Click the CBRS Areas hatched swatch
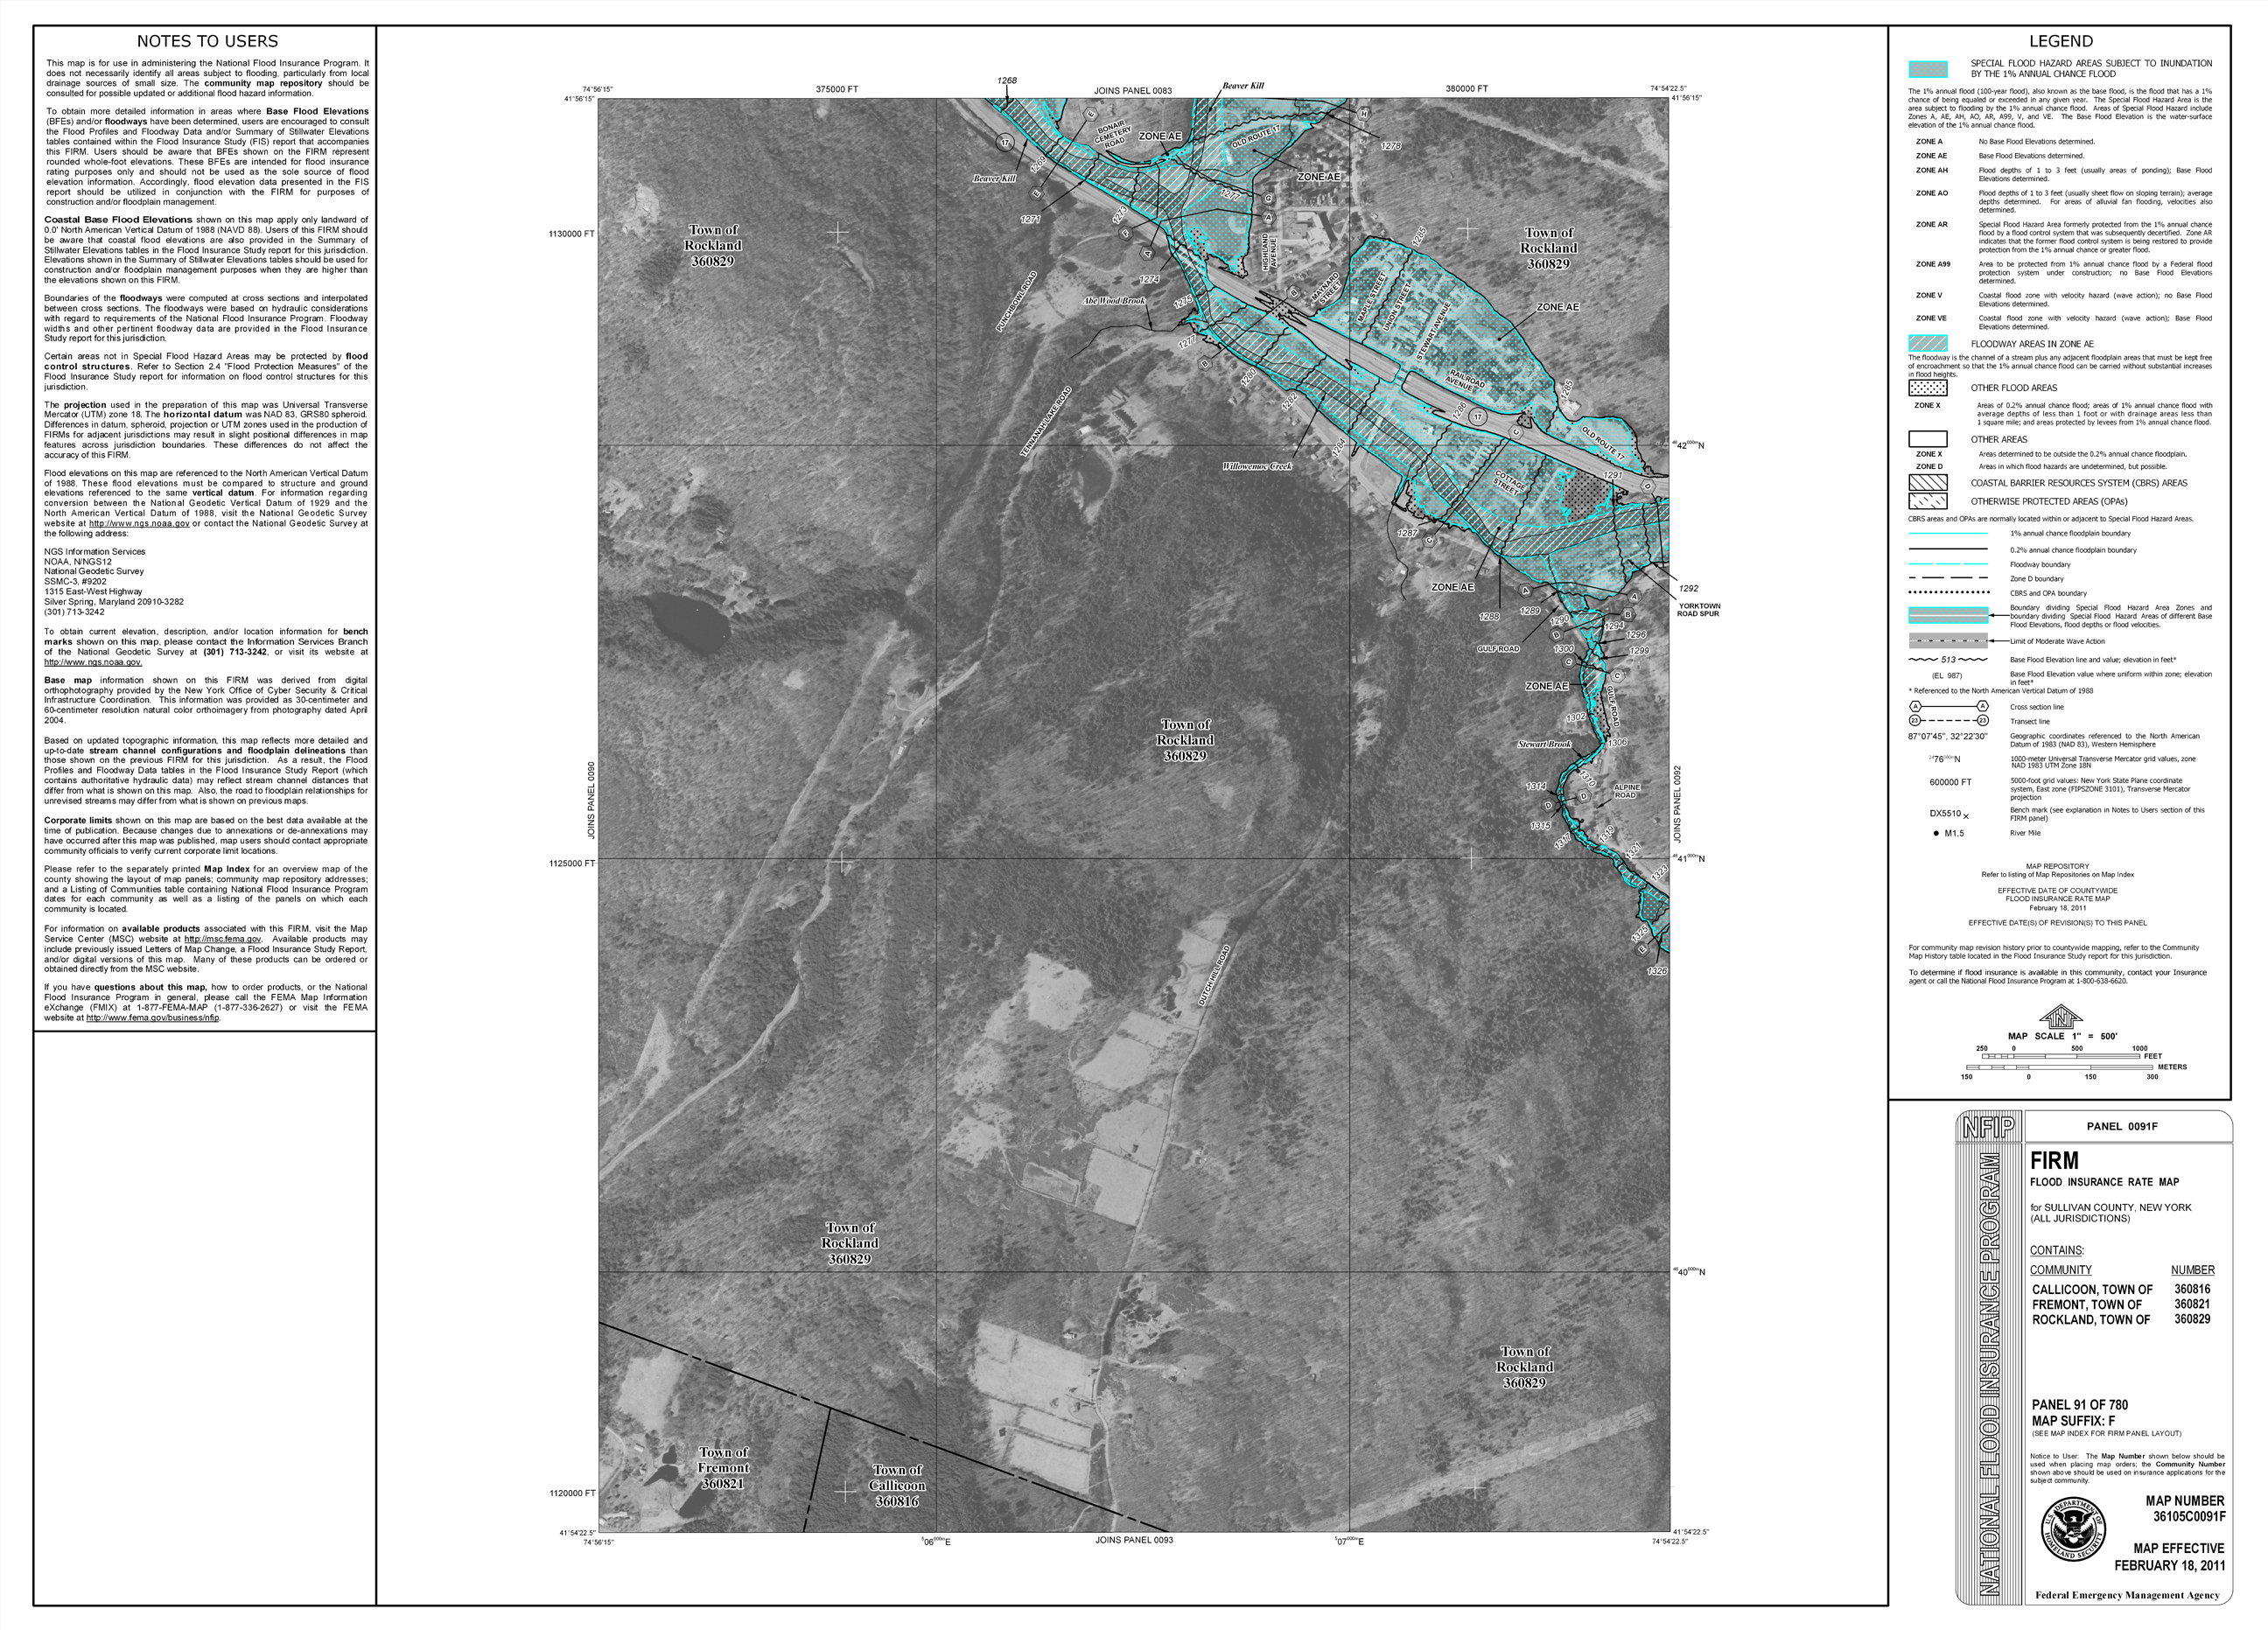 coord(1928,483)
